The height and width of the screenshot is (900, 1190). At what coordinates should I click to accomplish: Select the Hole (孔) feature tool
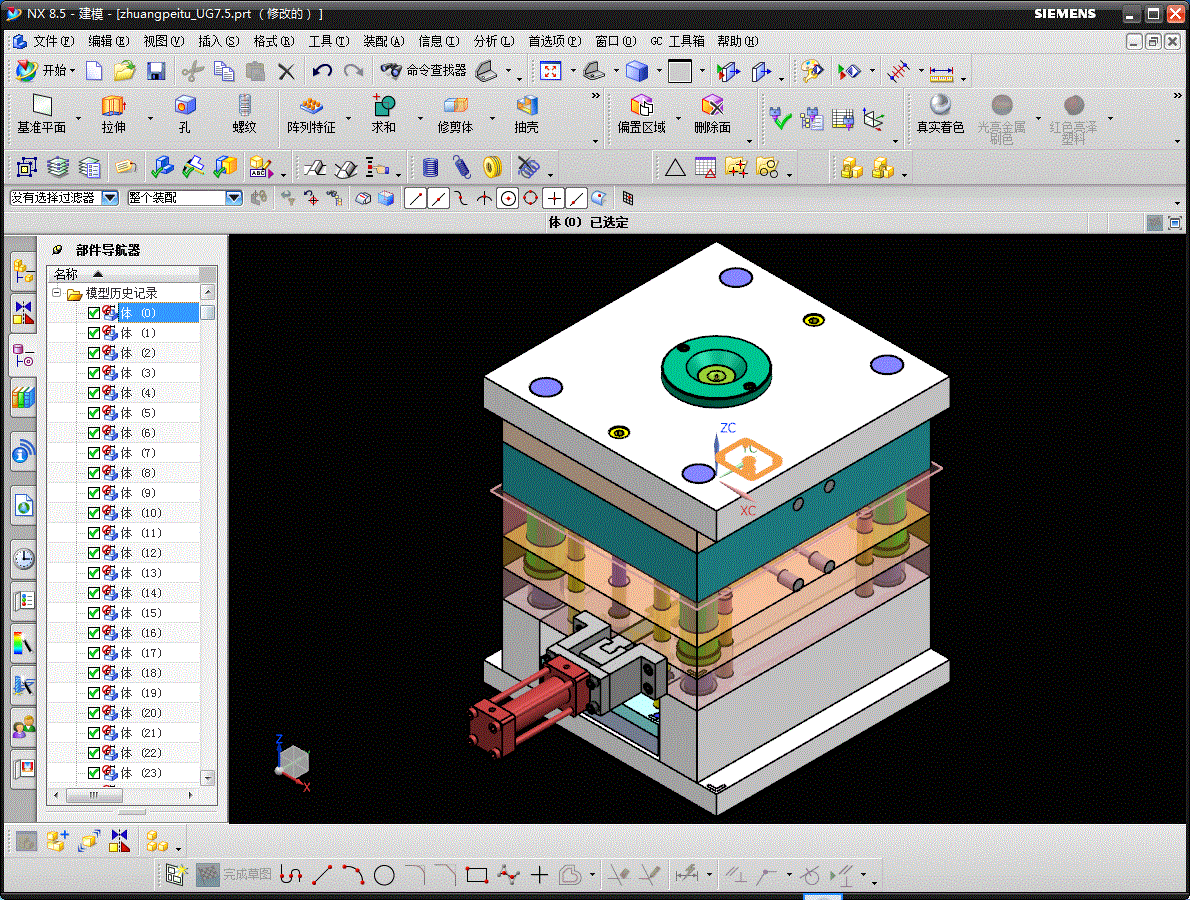pos(184,115)
